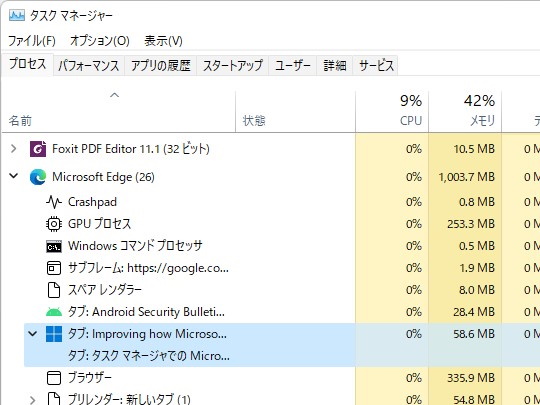The height and width of the screenshot is (405, 540).
Task: Sort by the CPU 9% column header
Action: coord(392,112)
